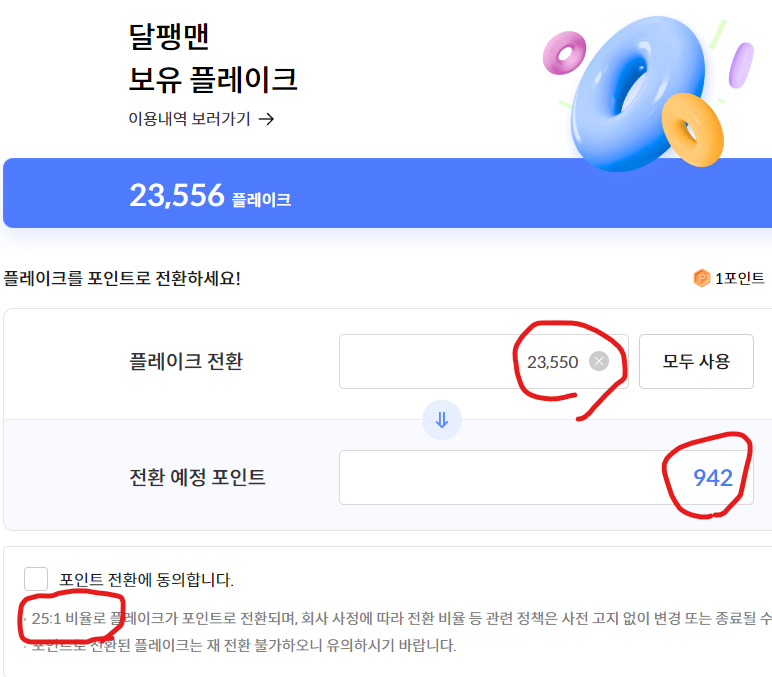Viewport: 772px width, 677px height.
Task: Click the 25:1 conversion ratio notice
Action: click(300, 619)
